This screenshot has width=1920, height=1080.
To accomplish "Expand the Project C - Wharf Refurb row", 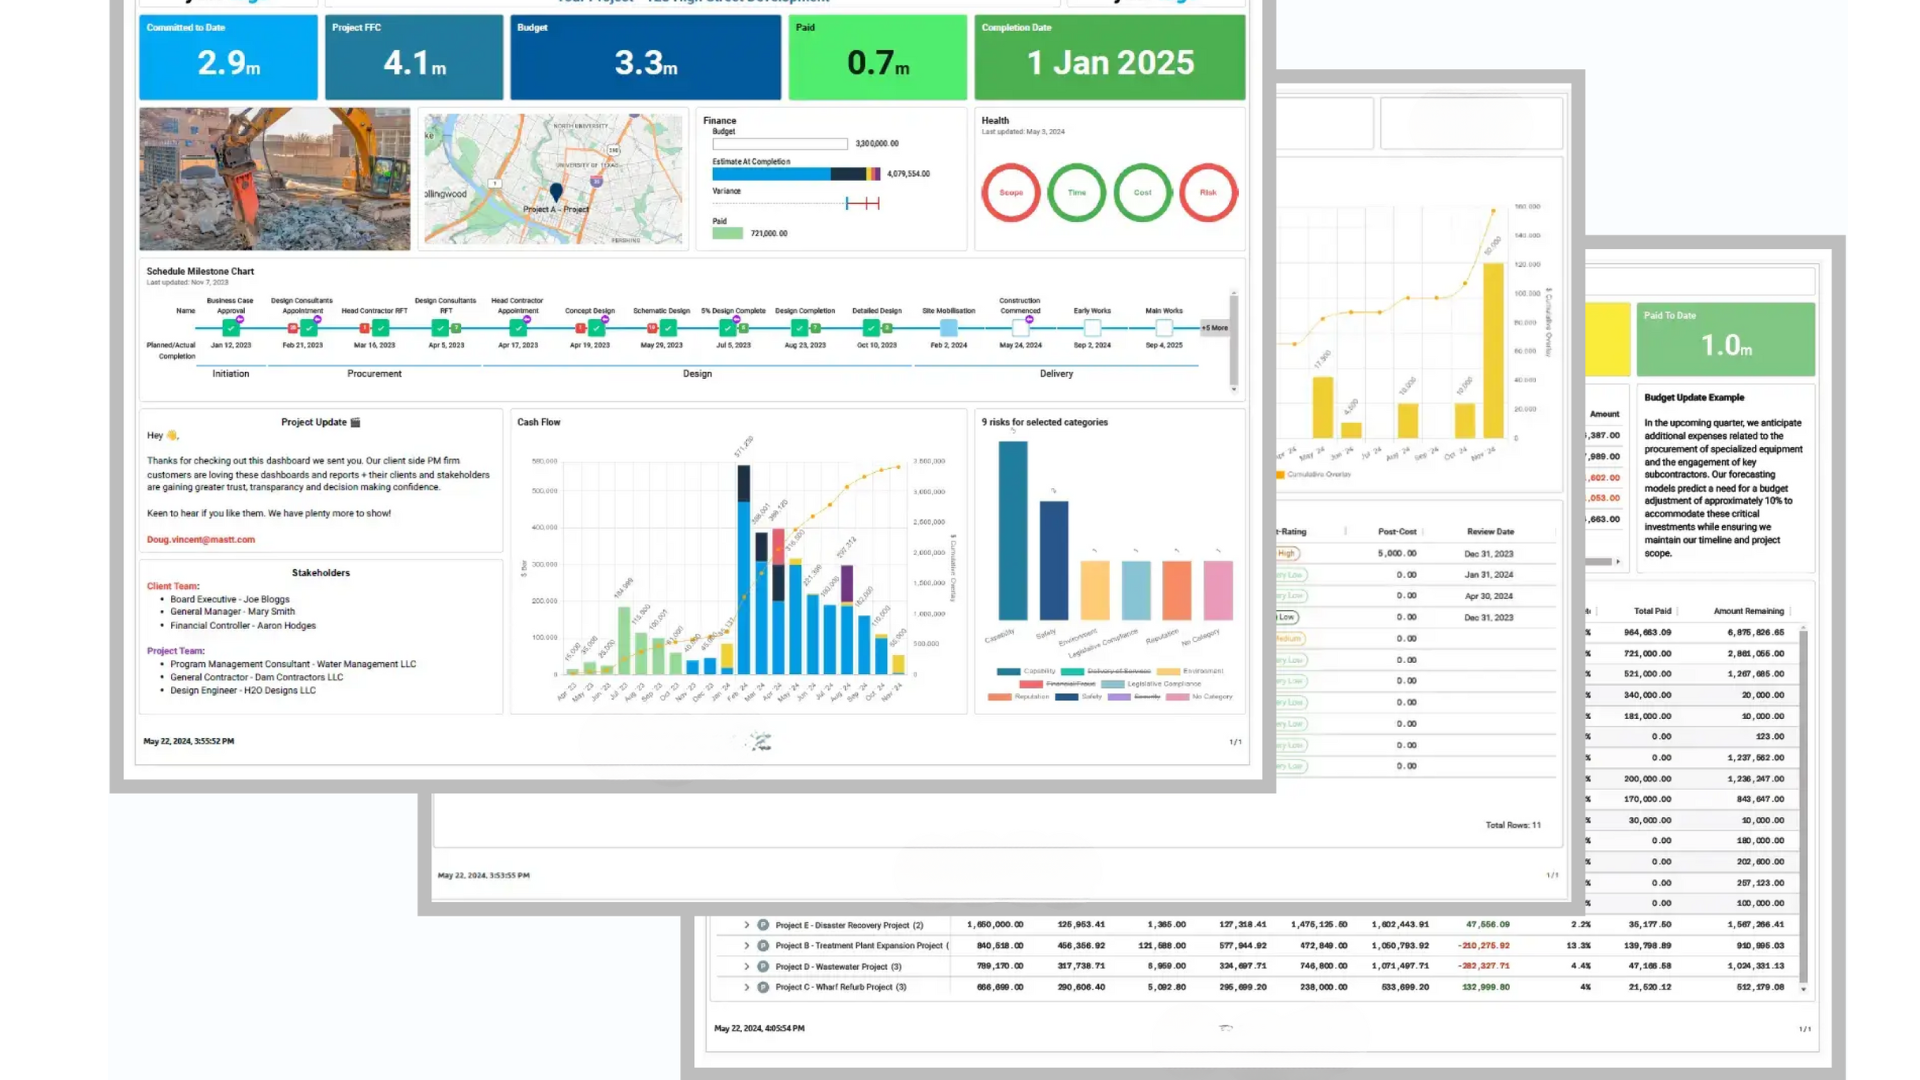I will [x=746, y=987].
